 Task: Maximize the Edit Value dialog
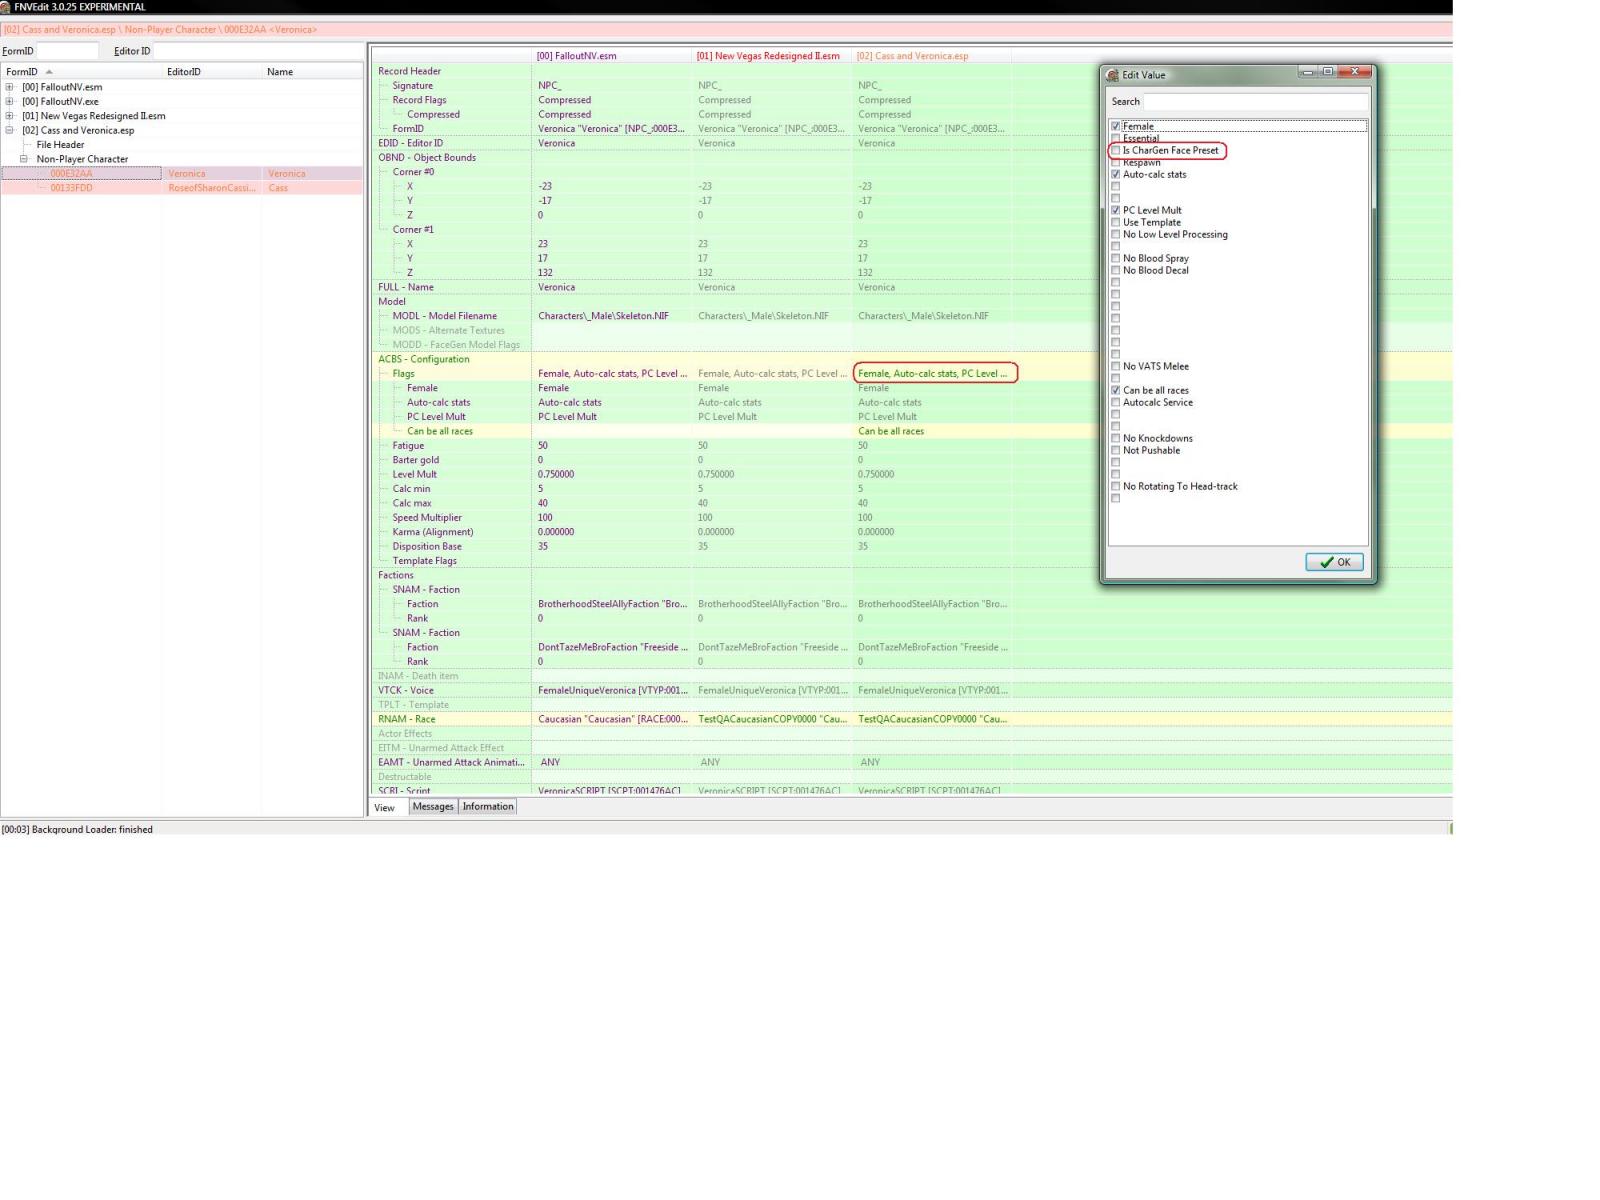pyautogui.click(x=1327, y=72)
